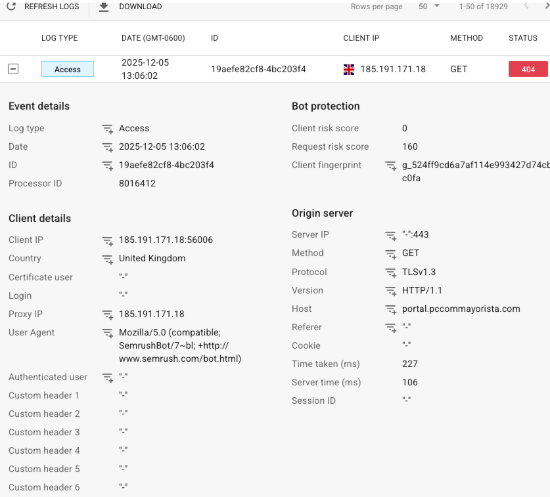Add filter for Client fingerprint

(390, 166)
